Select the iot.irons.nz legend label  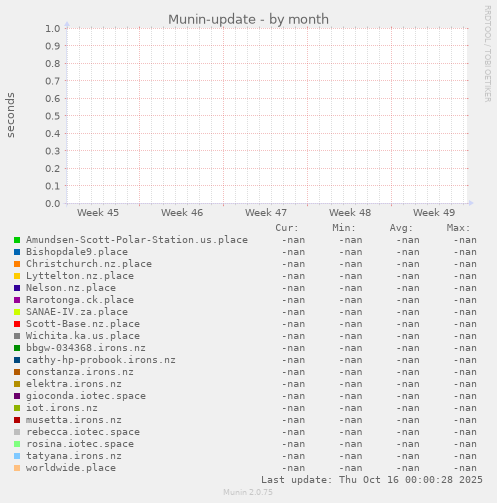point(62,408)
